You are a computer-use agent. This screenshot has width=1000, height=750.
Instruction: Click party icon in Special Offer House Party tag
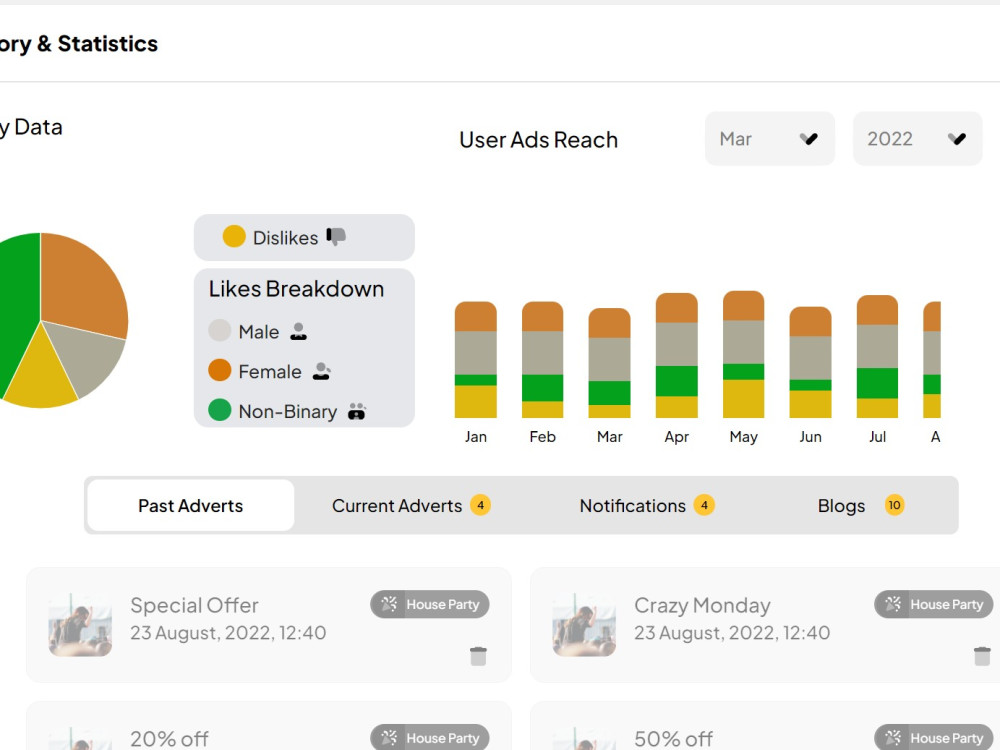click(x=389, y=604)
